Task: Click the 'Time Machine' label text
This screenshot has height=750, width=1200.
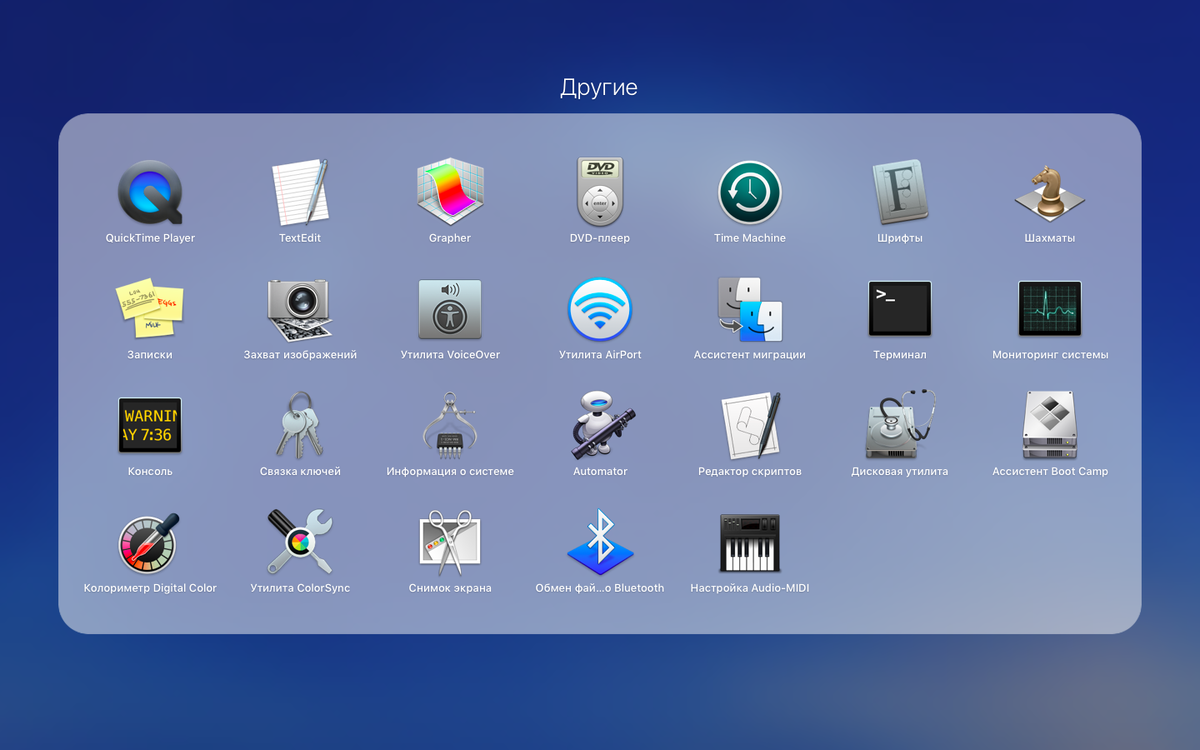Action: click(750, 238)
